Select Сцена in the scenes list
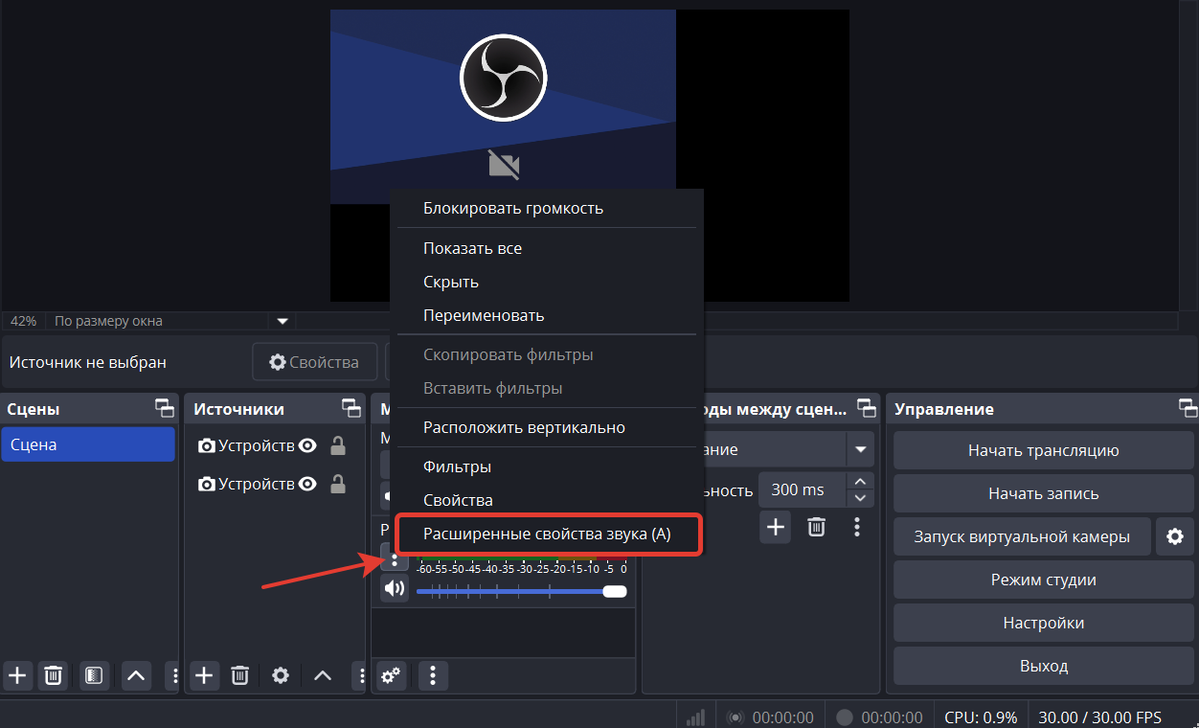 click(88, 445)
